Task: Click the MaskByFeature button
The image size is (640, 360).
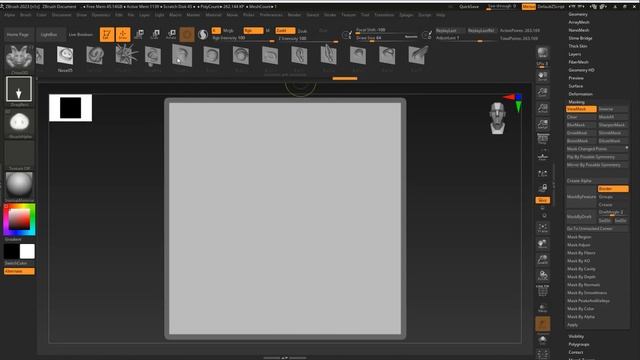Action: click(581, 197)
